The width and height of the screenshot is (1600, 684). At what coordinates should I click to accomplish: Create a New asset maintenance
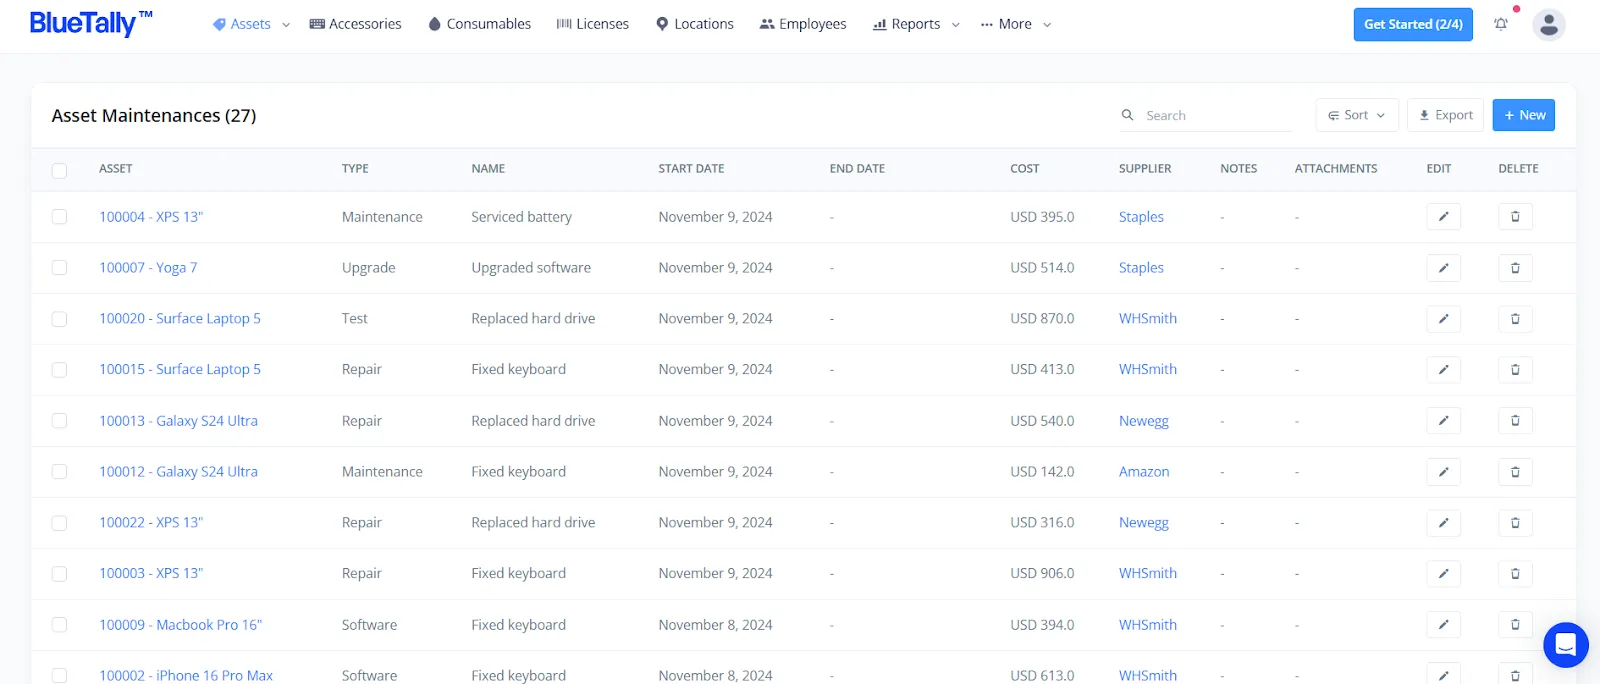(1524, 115)
